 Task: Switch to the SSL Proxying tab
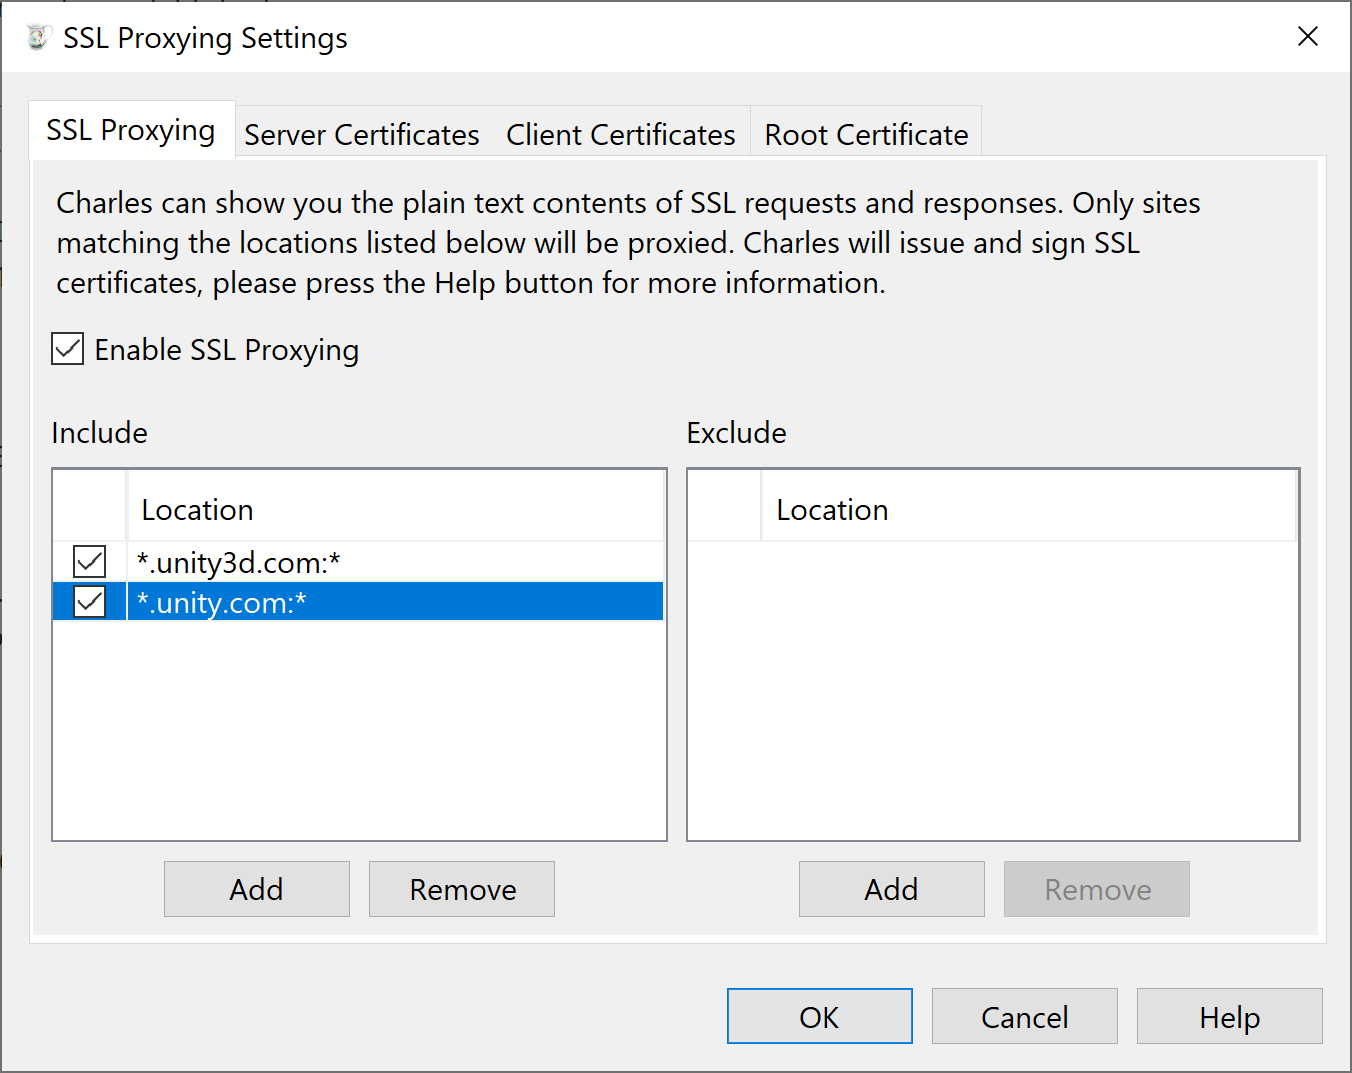pyautogui.click(x=131, y=130)
